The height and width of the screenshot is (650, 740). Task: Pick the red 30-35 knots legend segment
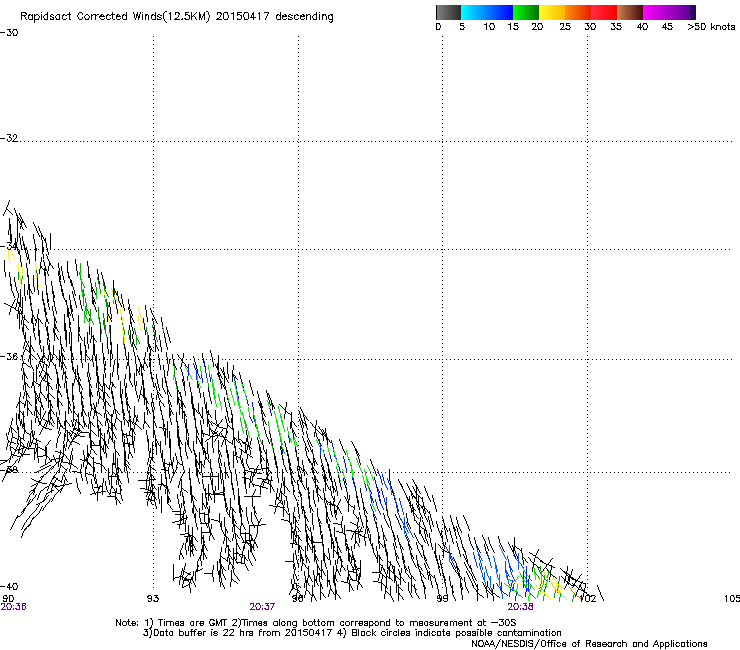coord(604,12)
